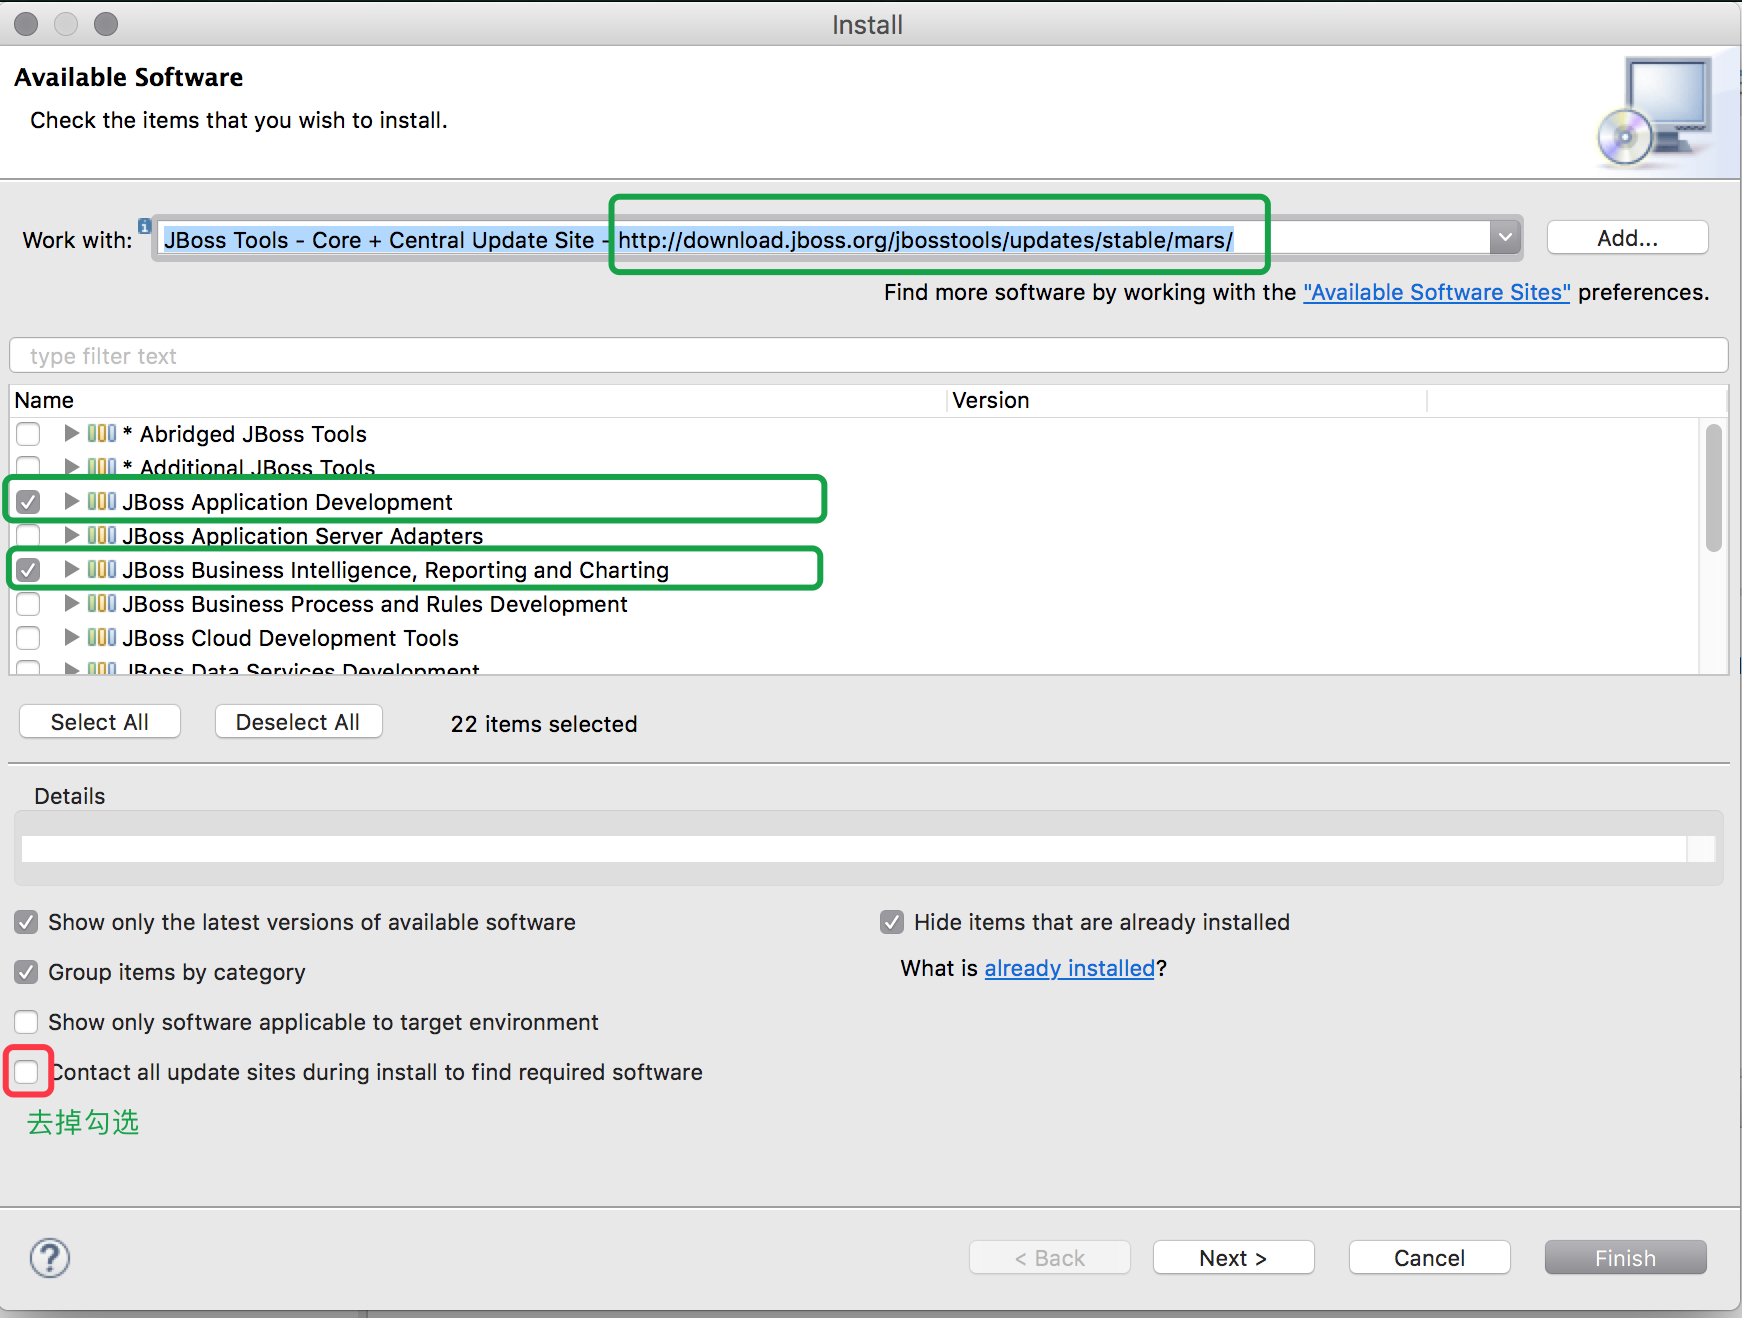Click the JBoss Business Intelligence category icon

tap(102, 569)
